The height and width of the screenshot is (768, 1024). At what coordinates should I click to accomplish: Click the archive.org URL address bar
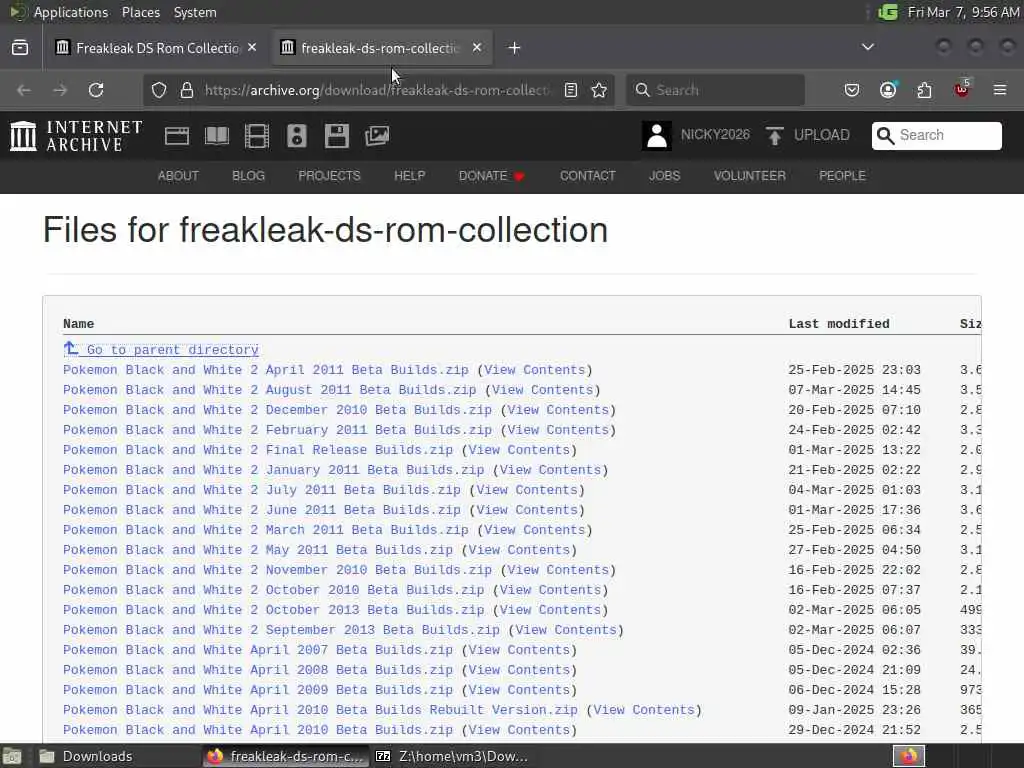coord(376,89)
